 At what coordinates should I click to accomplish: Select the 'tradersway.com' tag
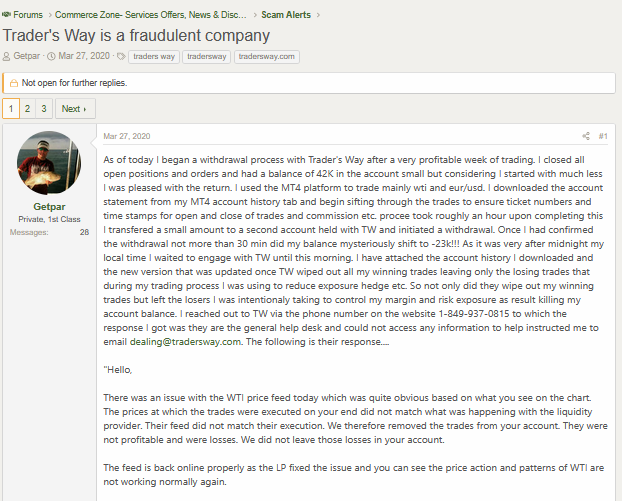point(267,57)
